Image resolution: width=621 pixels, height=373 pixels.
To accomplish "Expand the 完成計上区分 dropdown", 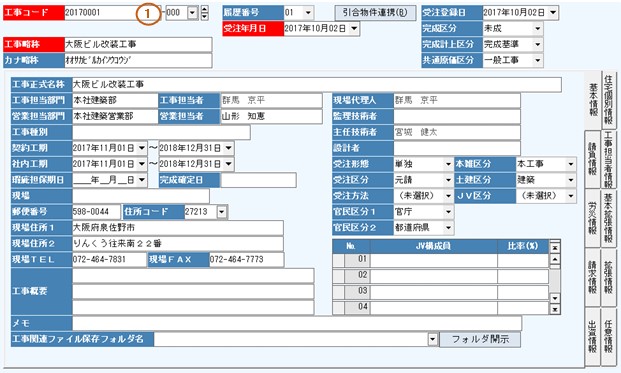I will (x=537, y=44).
